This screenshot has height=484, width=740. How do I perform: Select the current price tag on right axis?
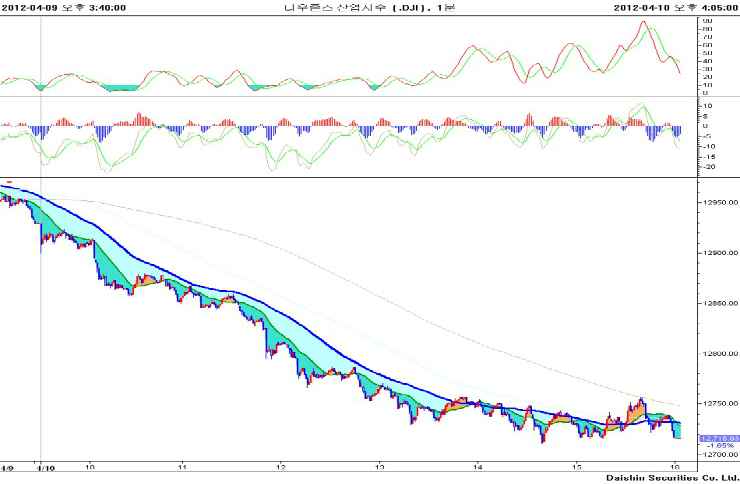(718, 438)
